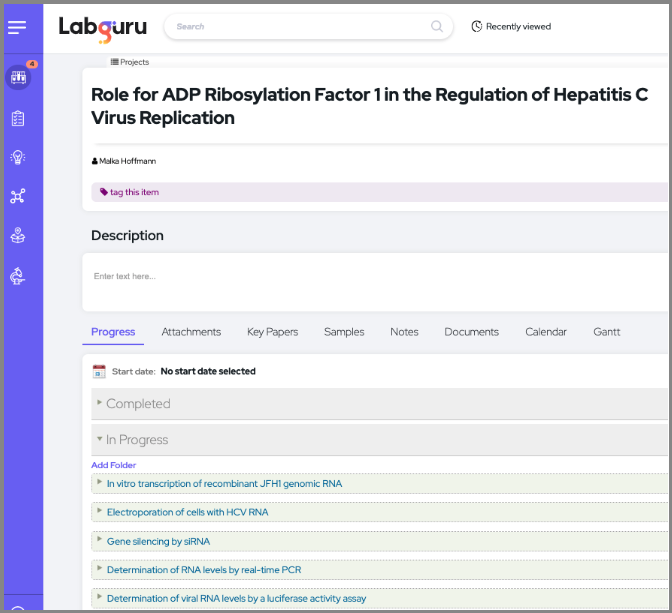
Task: Click the test tubes icon with badge
Action: click(18, 77)
